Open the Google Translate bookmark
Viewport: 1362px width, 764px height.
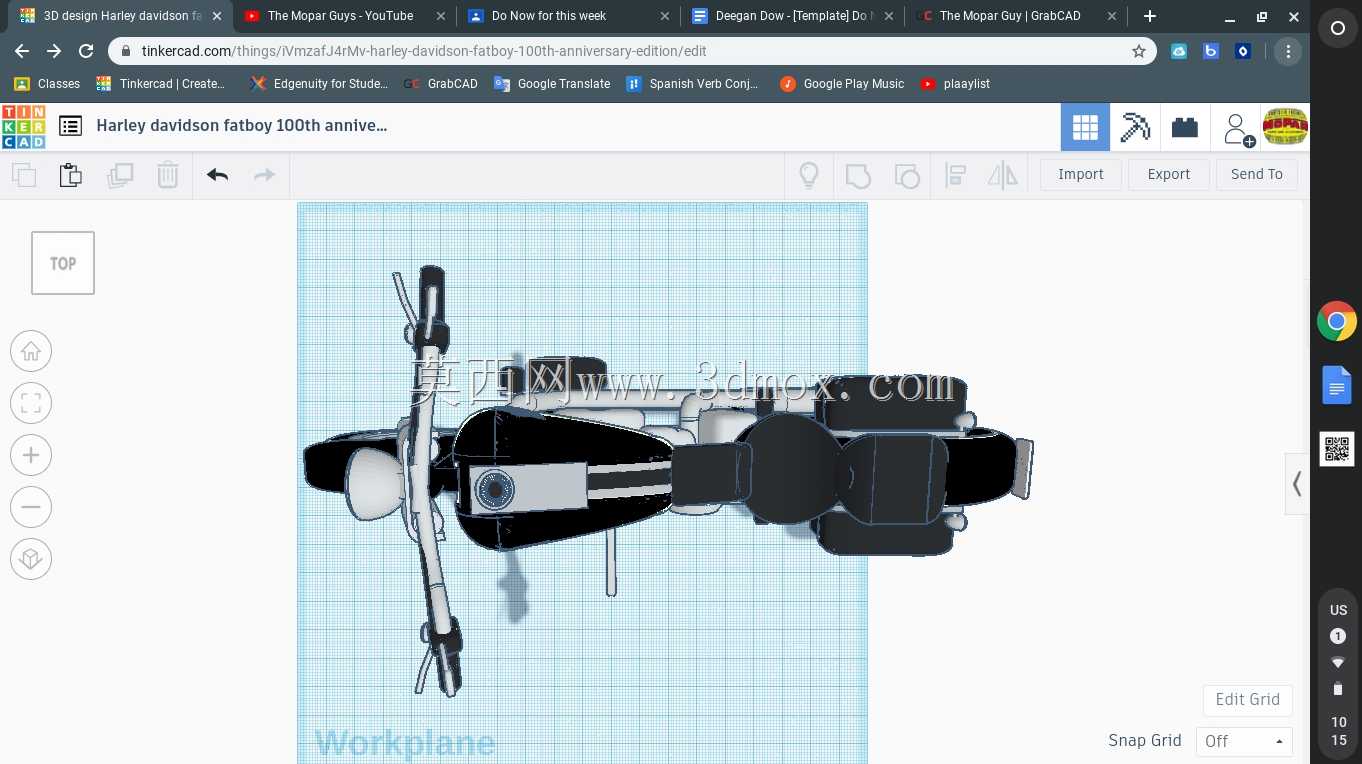(x=552, y=84)
